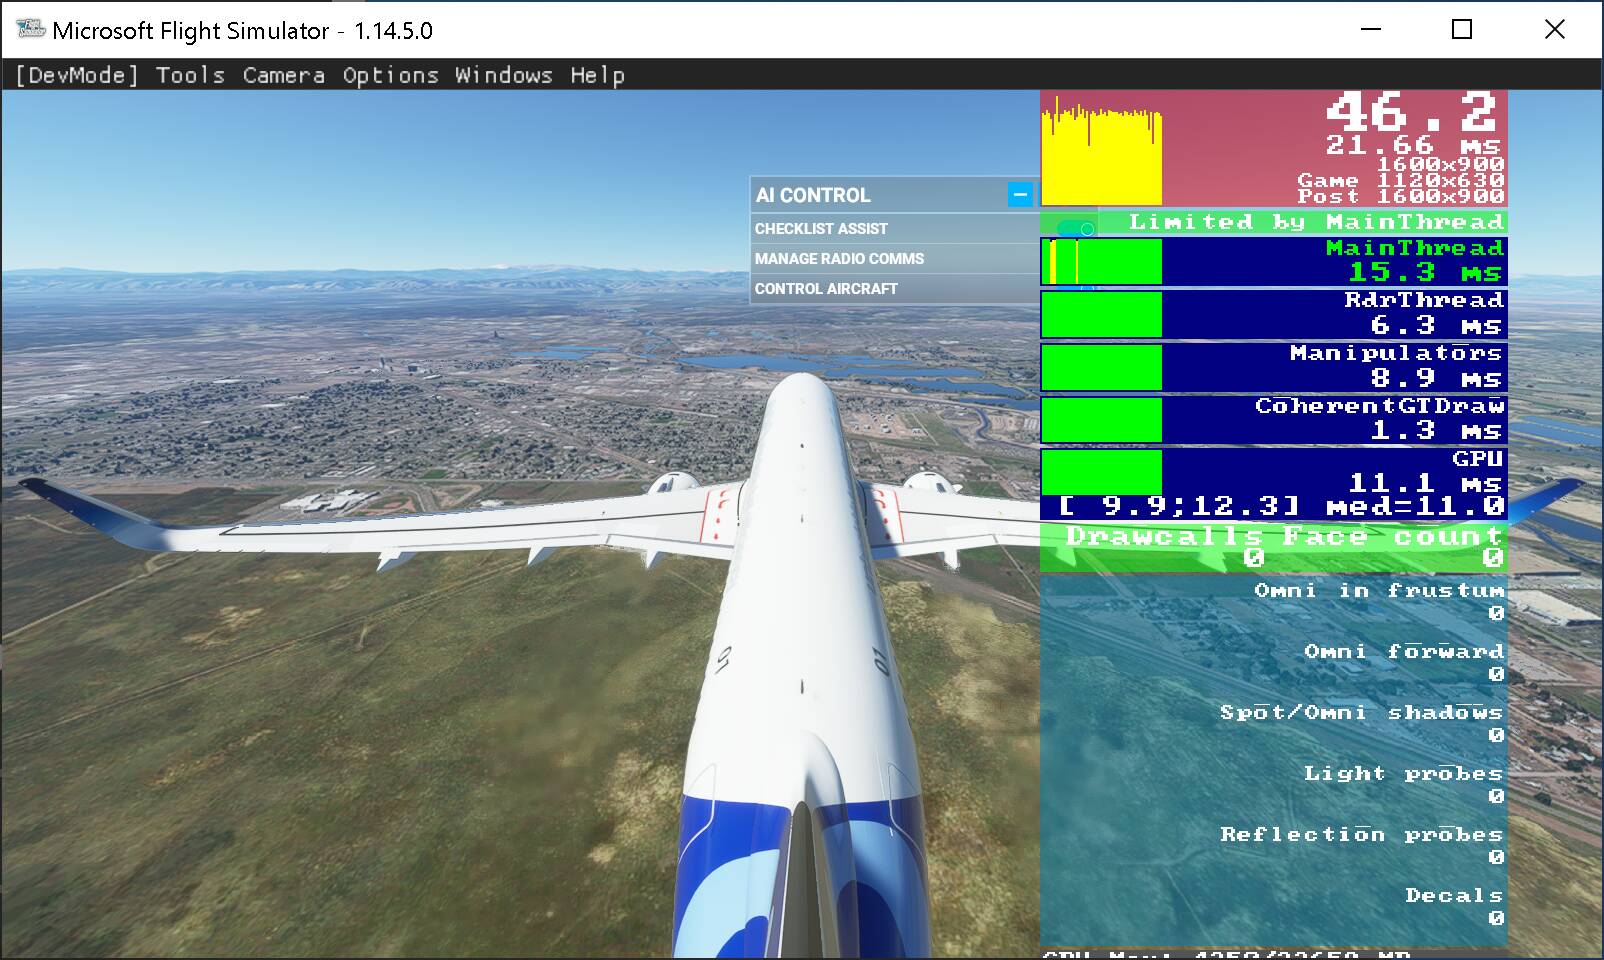
Task: Maximize the Flight Simulator window
Action: pos(1462,29)
